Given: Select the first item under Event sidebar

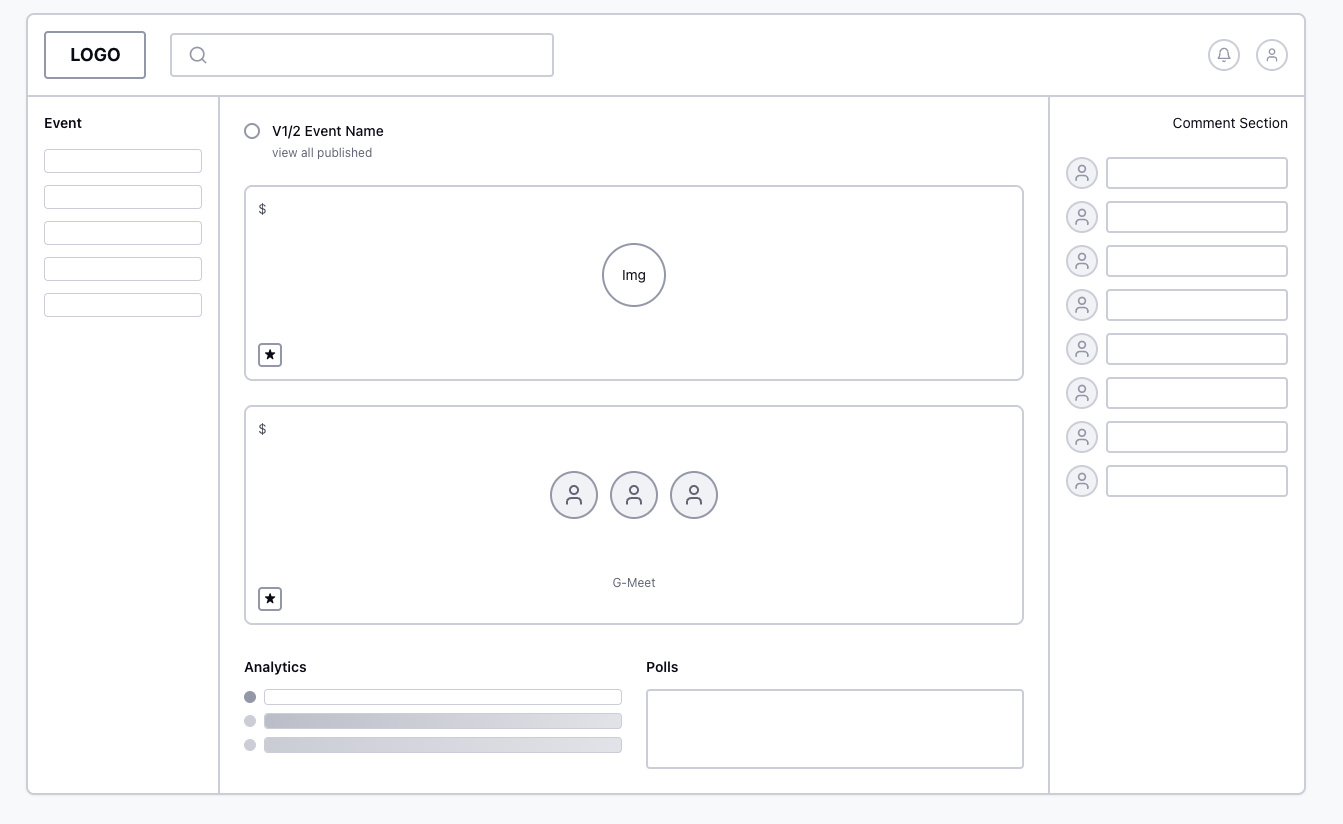Looking at the screenshot, I should point(123,161).
